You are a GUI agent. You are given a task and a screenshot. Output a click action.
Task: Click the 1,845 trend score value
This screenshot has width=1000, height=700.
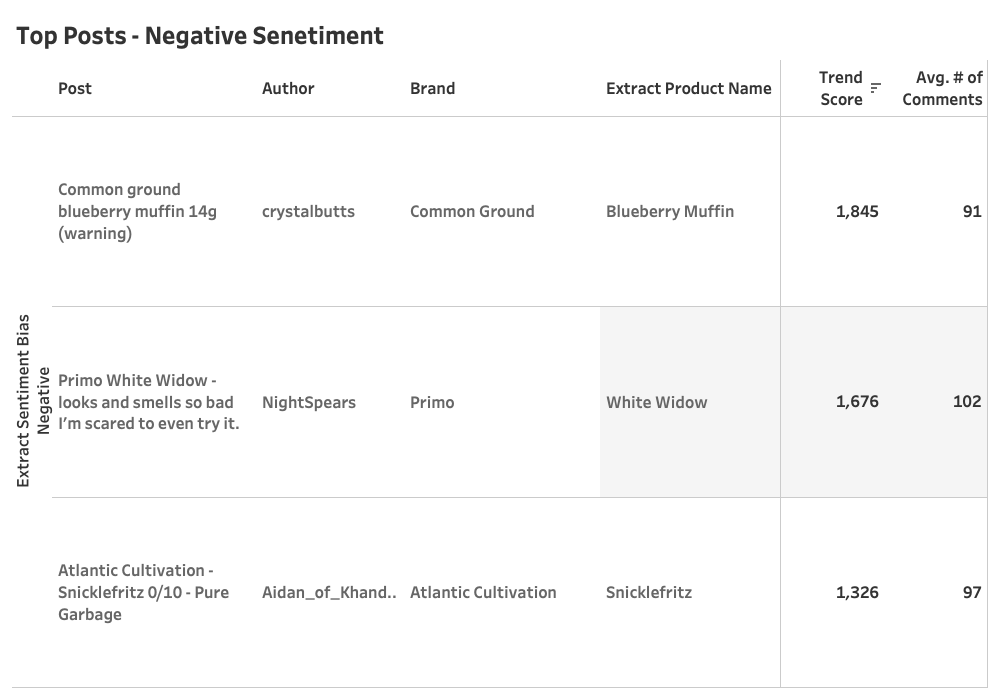pyautogui.click(x=857, y=212)
